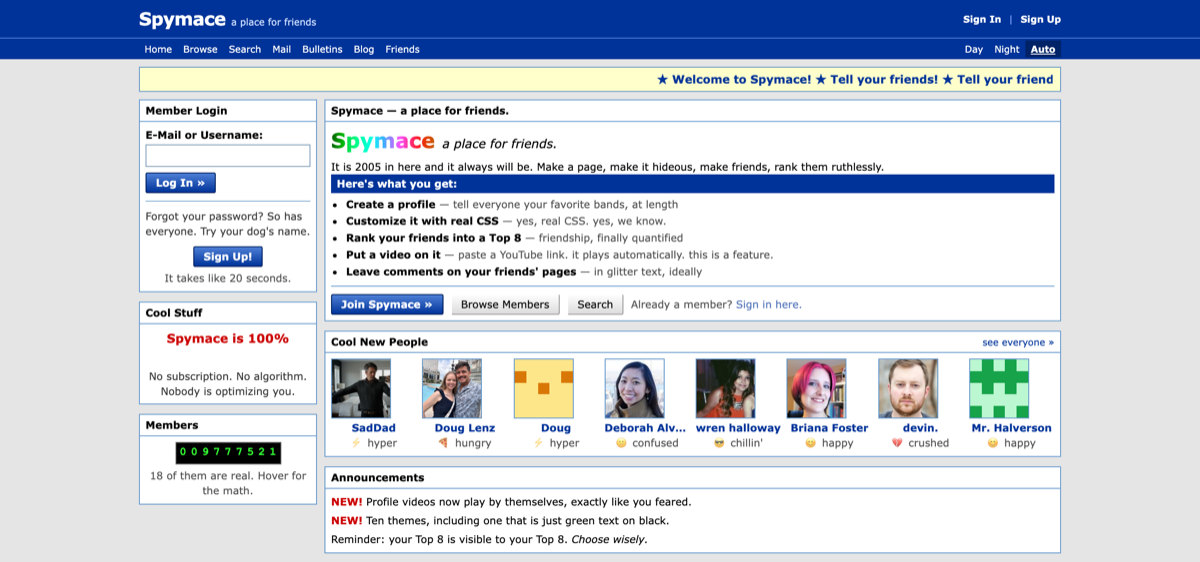The height and width of the screenshot is (562, 1200).
Task: Focus the E-Mail or Username field
Action: pyautogui.click(x=228, y=155)
